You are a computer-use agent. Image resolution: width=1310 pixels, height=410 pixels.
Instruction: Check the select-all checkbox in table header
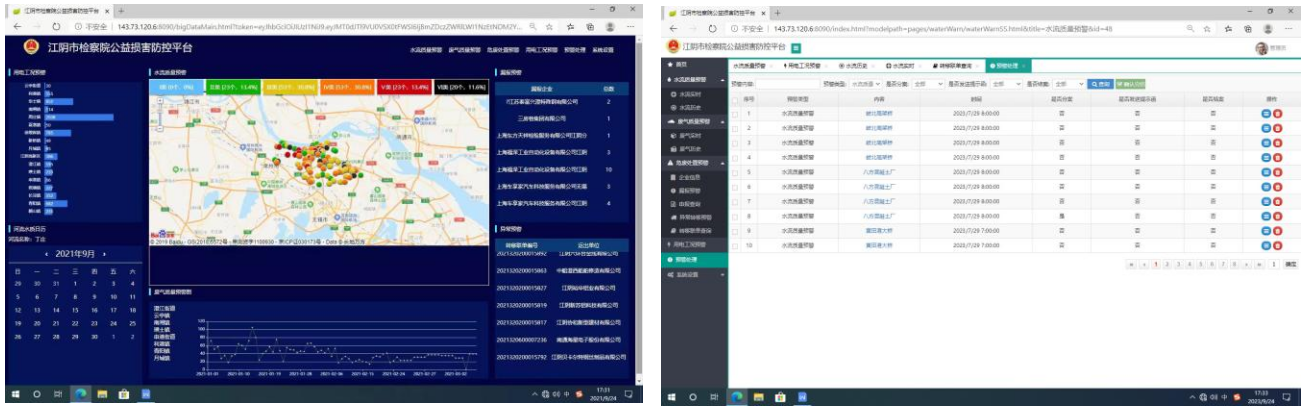click(736, 99)
